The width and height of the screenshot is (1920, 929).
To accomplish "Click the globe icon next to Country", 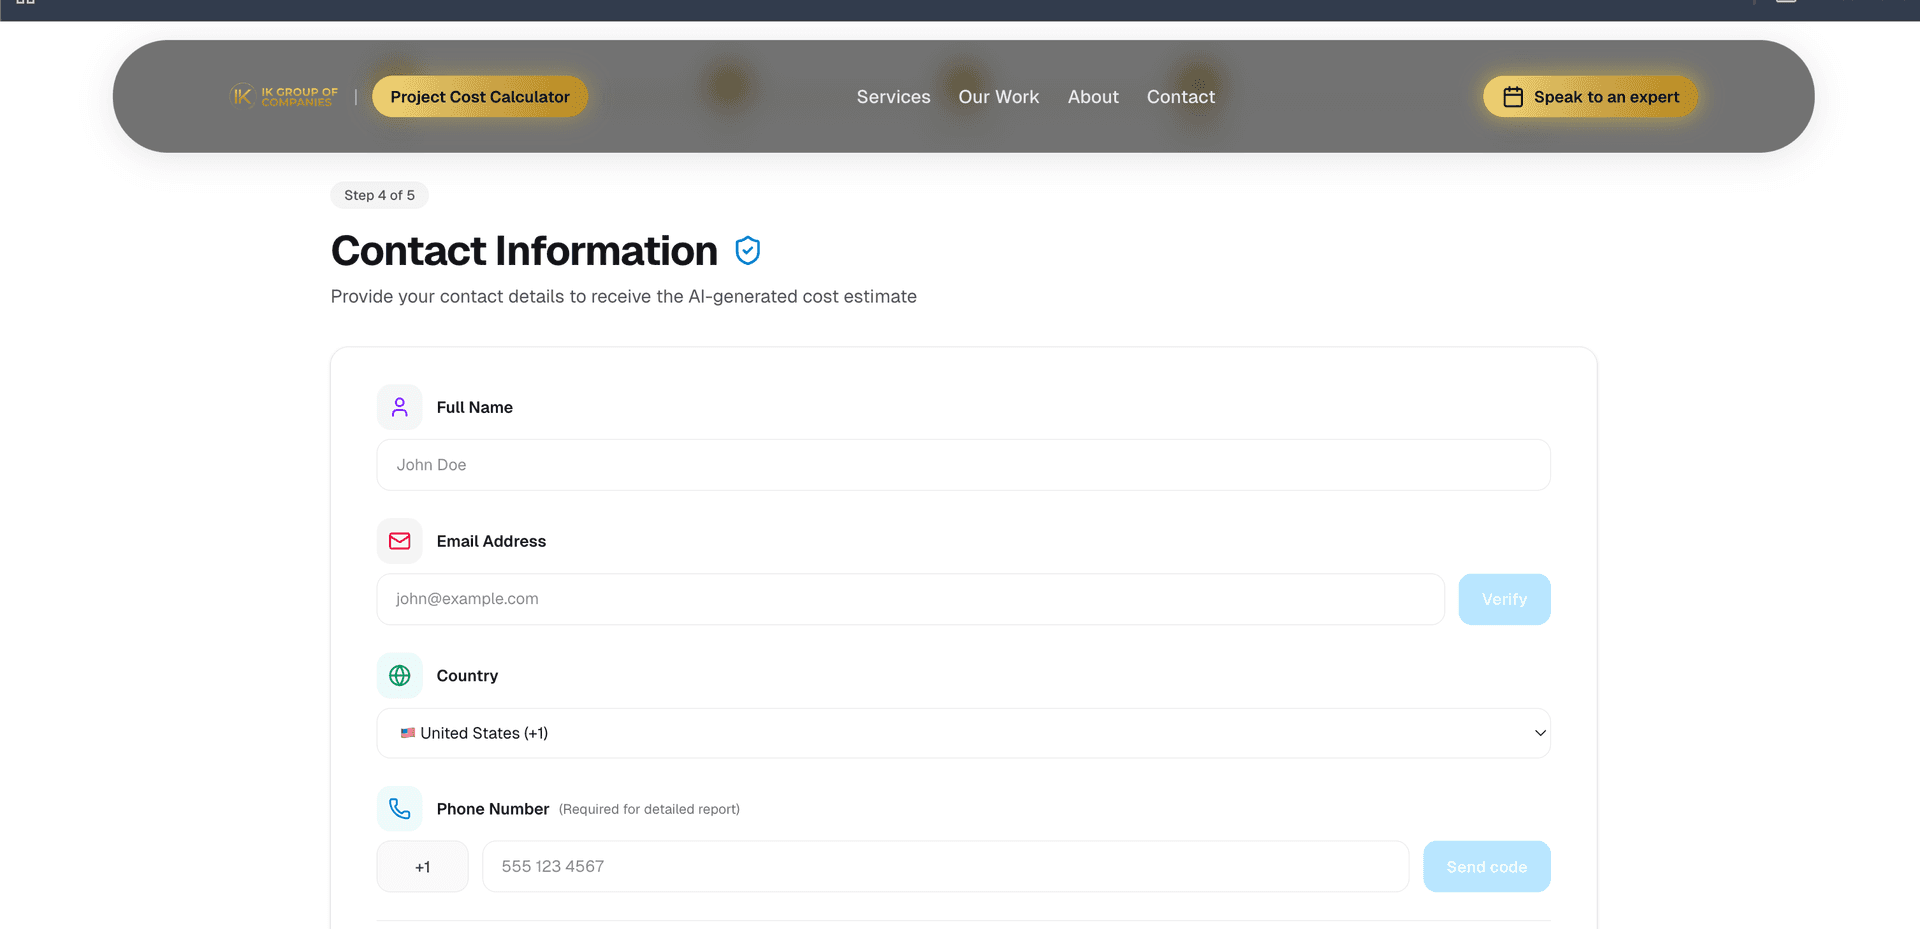I will tap(399, 676).
